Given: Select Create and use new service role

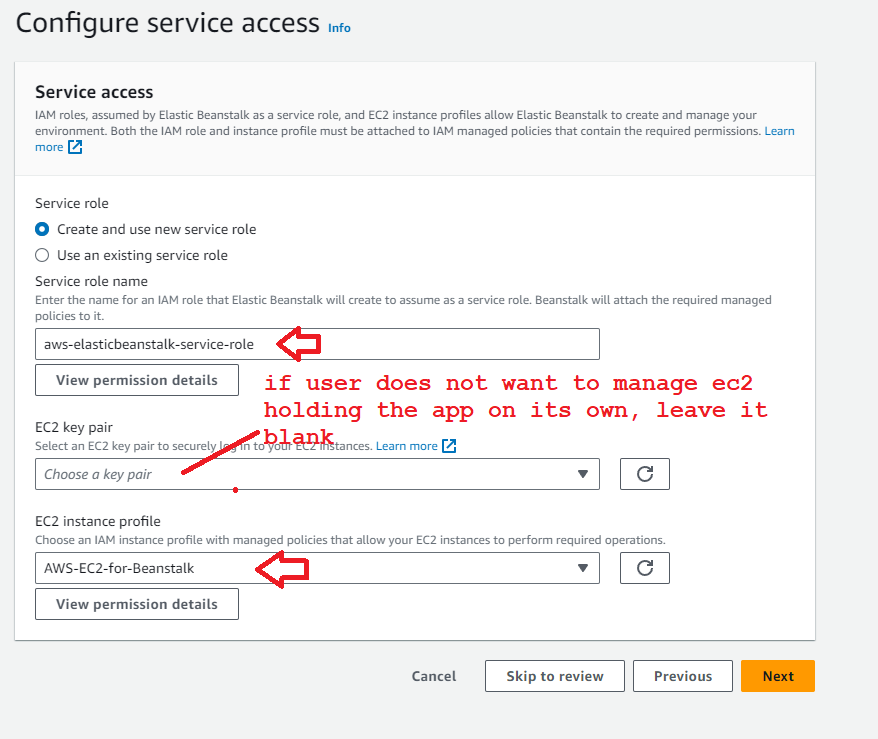Looking at the screenshot, I should pos(42,229).
